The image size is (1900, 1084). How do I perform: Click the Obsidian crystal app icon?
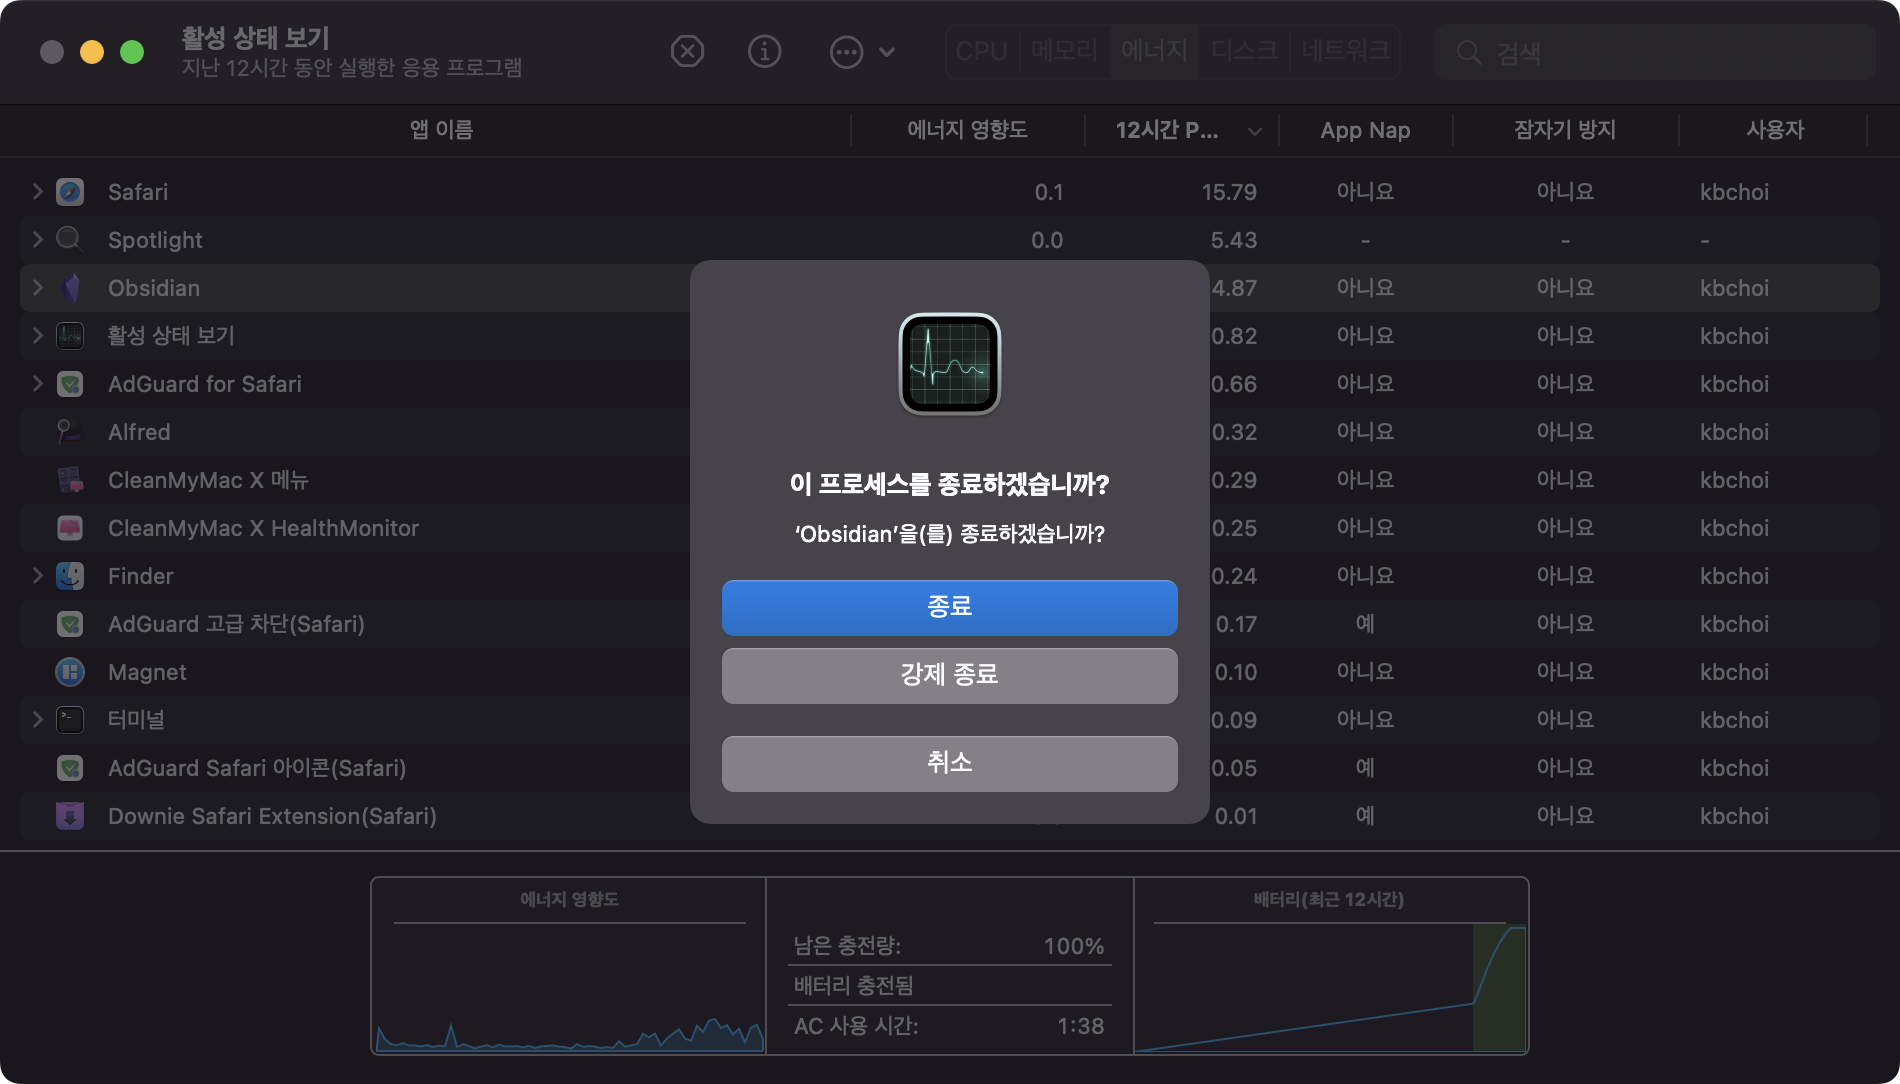point(70,287)
